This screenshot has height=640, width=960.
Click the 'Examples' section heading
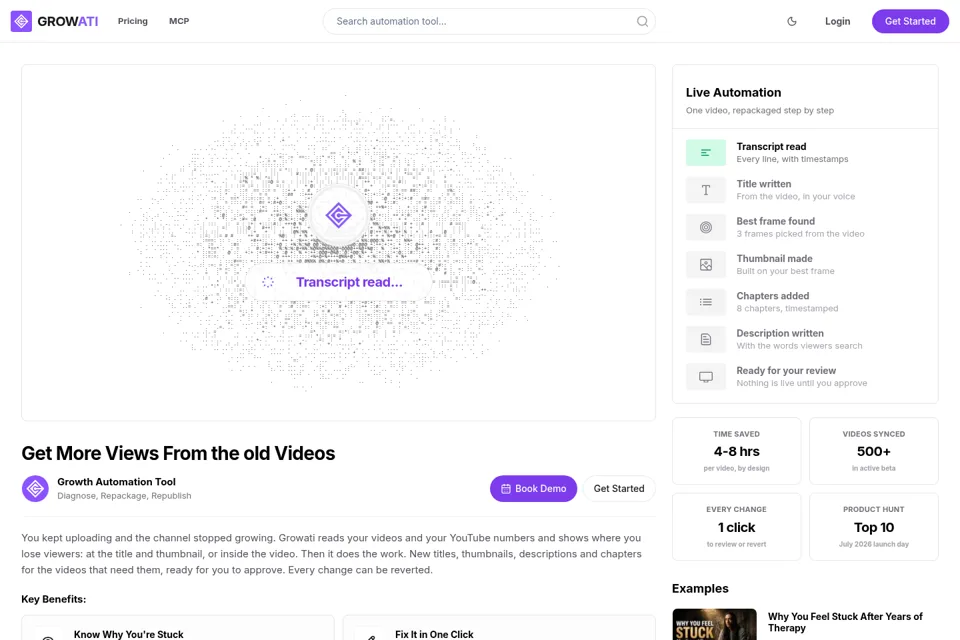click(700, 589)
